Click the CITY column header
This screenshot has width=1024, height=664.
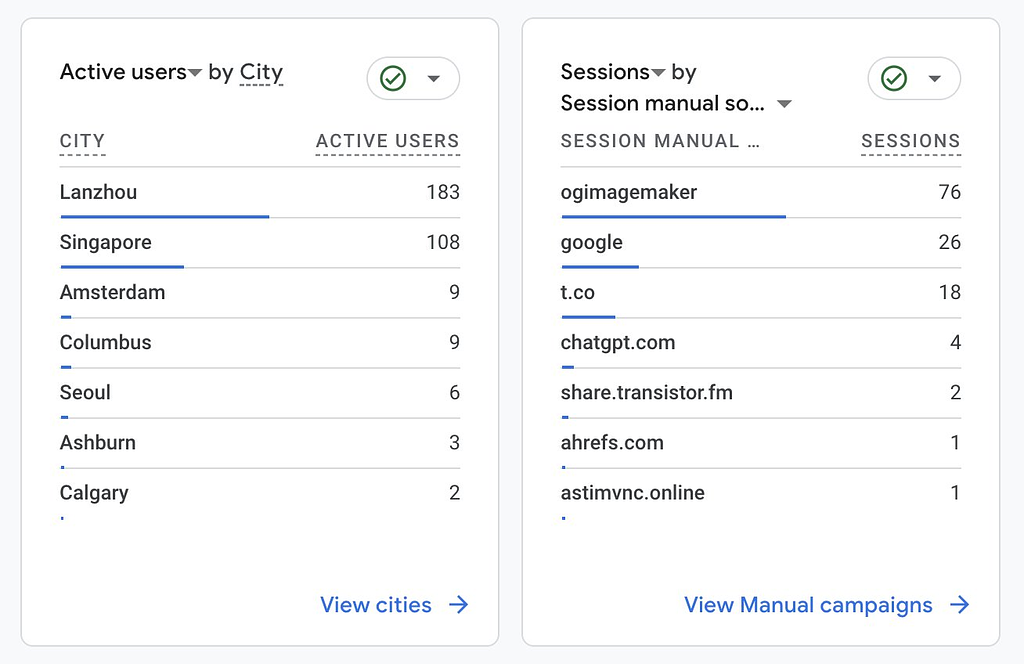pos(82,141)
